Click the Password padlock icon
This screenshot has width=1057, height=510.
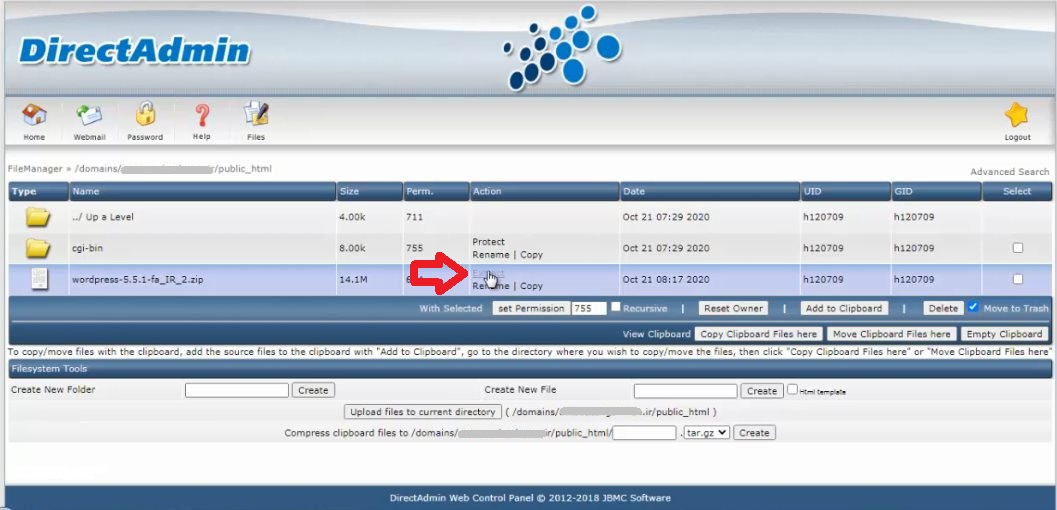[145, 114]
